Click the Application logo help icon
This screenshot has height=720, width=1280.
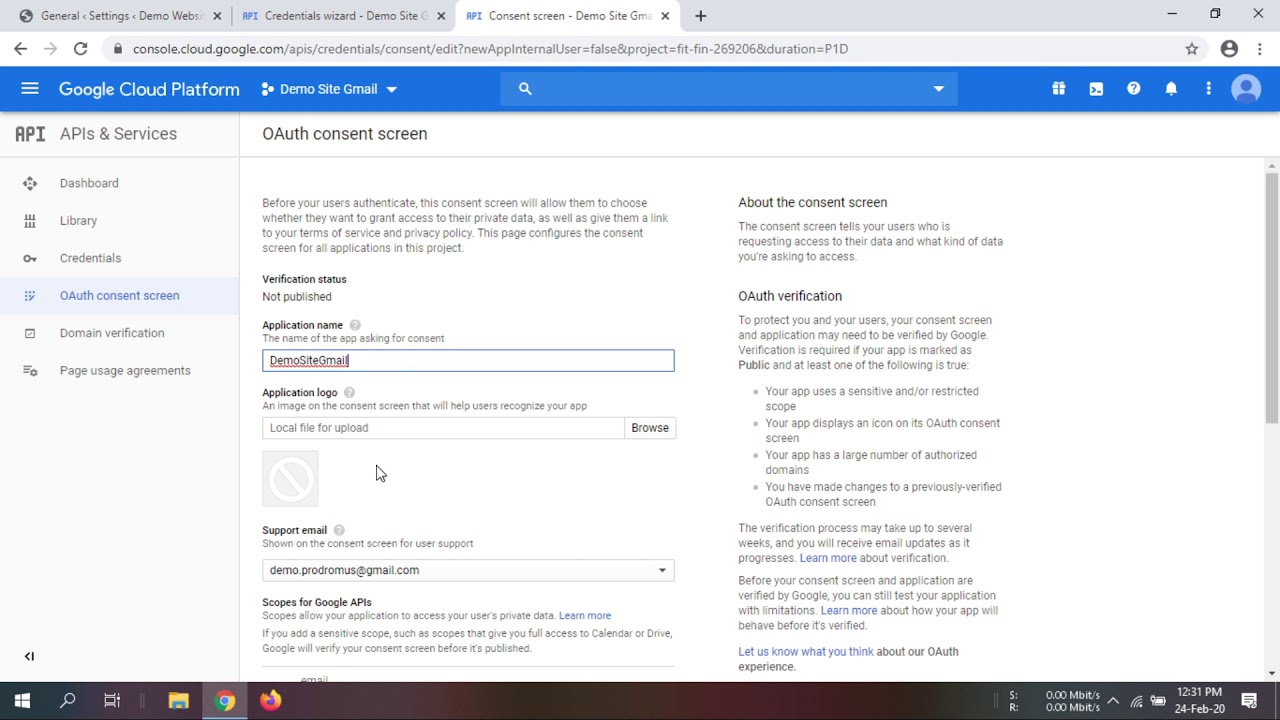click(349, 392)
